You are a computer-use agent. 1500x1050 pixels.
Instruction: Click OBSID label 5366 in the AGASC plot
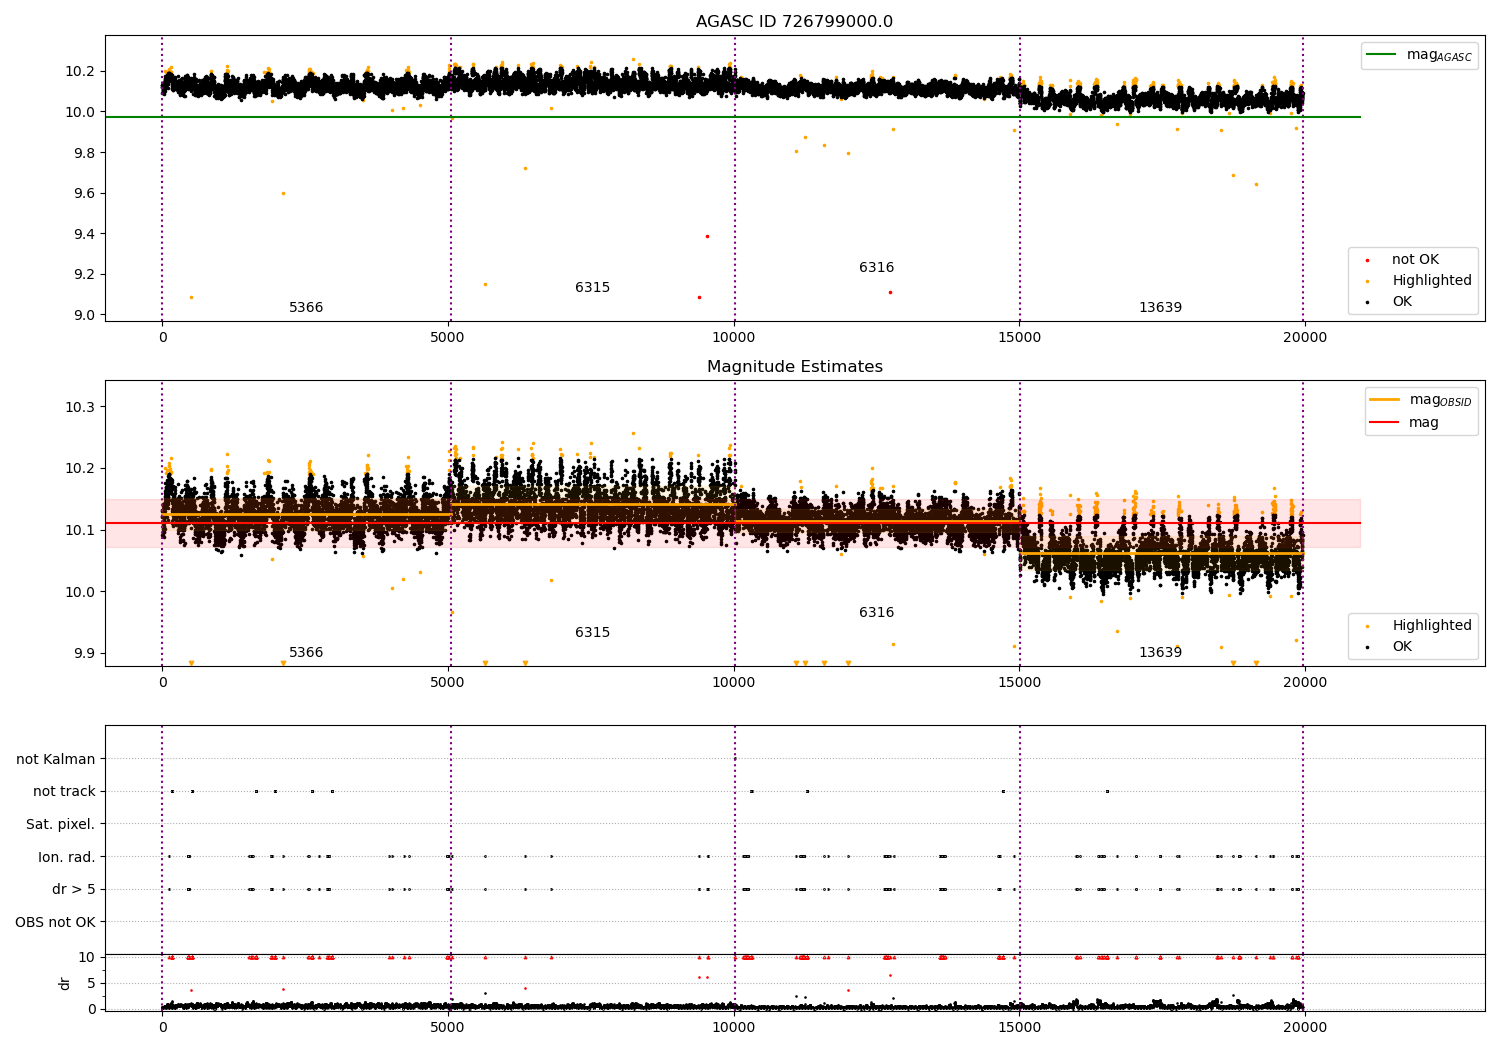pos(306,308)
